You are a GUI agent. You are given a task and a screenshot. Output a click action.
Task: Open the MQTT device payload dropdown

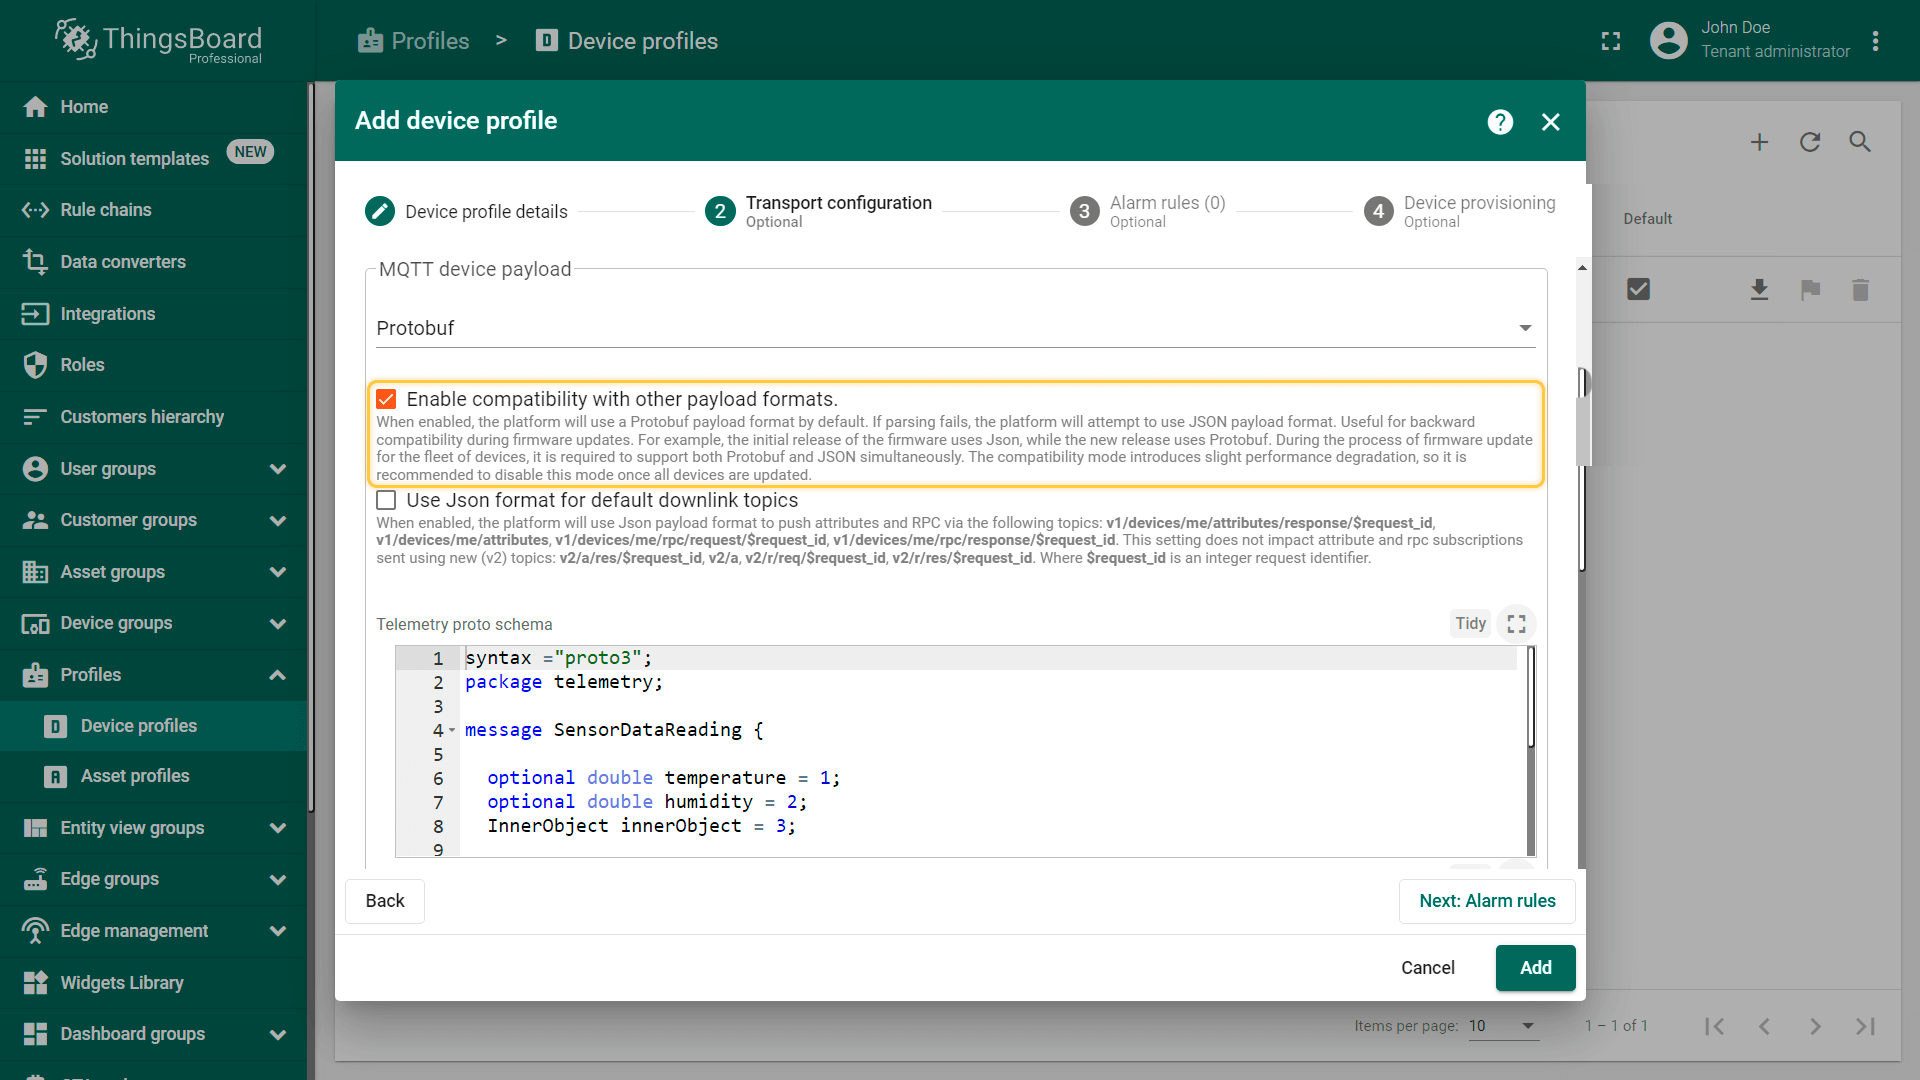[x=955, y=329]
